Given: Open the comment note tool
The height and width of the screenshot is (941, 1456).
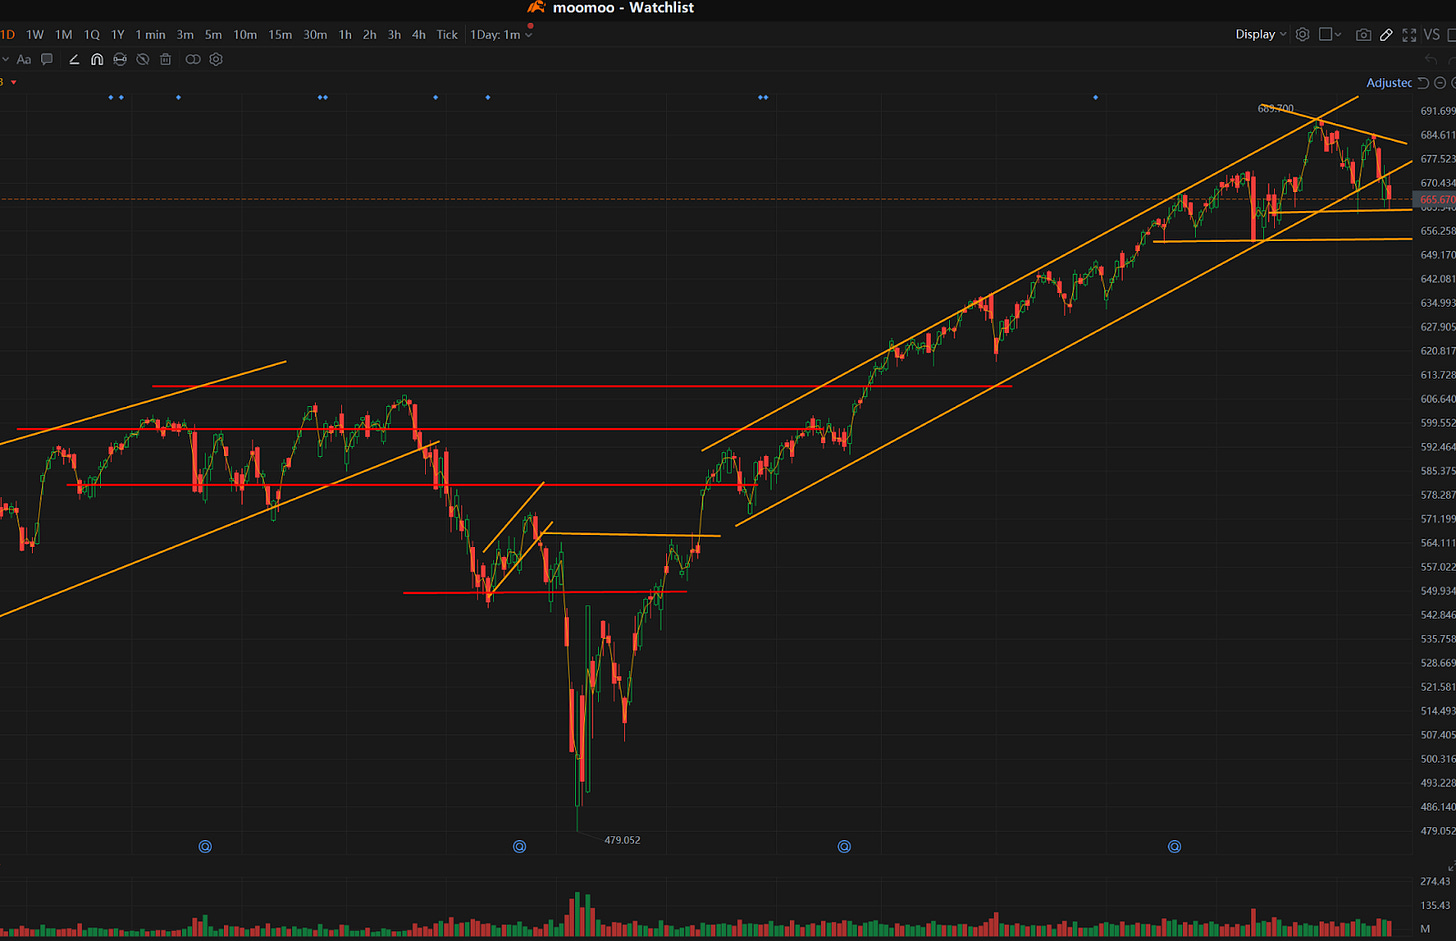Looking at the screenshot, I should pos(47,60).
